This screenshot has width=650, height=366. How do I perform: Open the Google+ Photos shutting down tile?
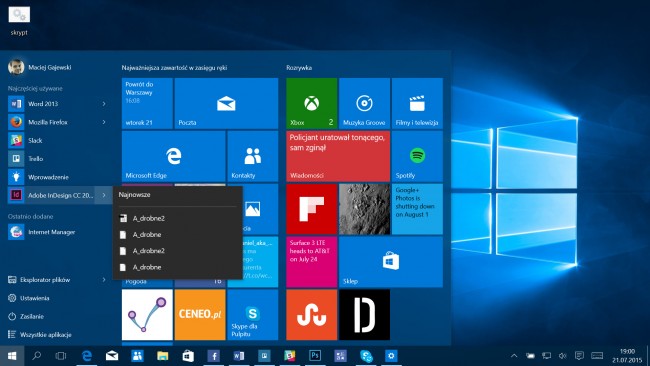pos(417,209)
